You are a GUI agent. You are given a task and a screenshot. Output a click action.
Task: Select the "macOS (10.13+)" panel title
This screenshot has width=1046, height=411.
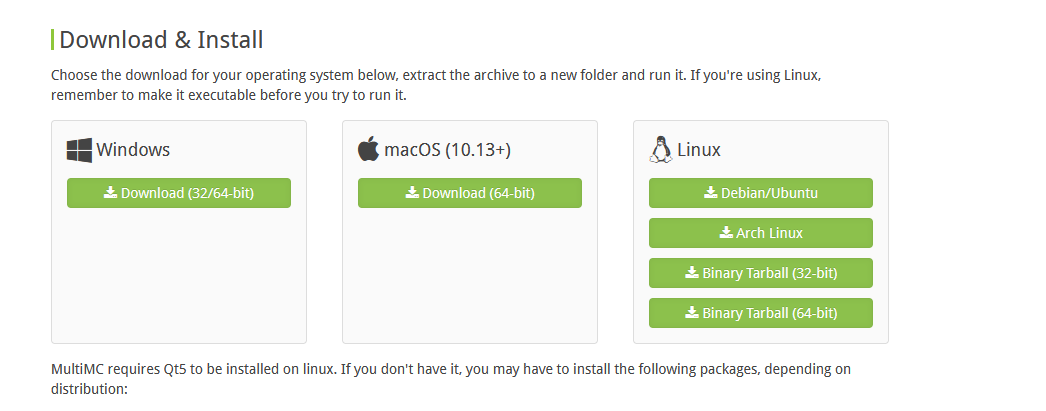click(x=448, y=150)
